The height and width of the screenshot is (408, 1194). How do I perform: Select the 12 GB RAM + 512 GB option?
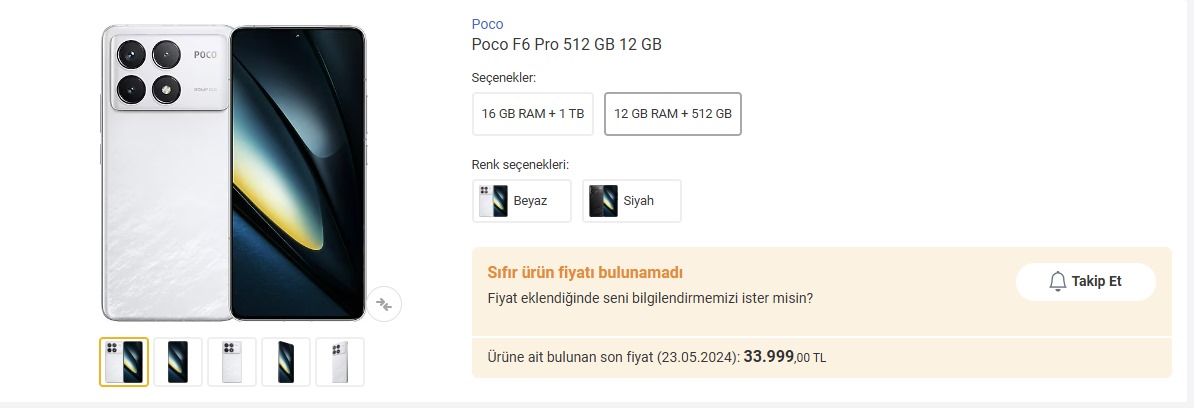(672, 114)
